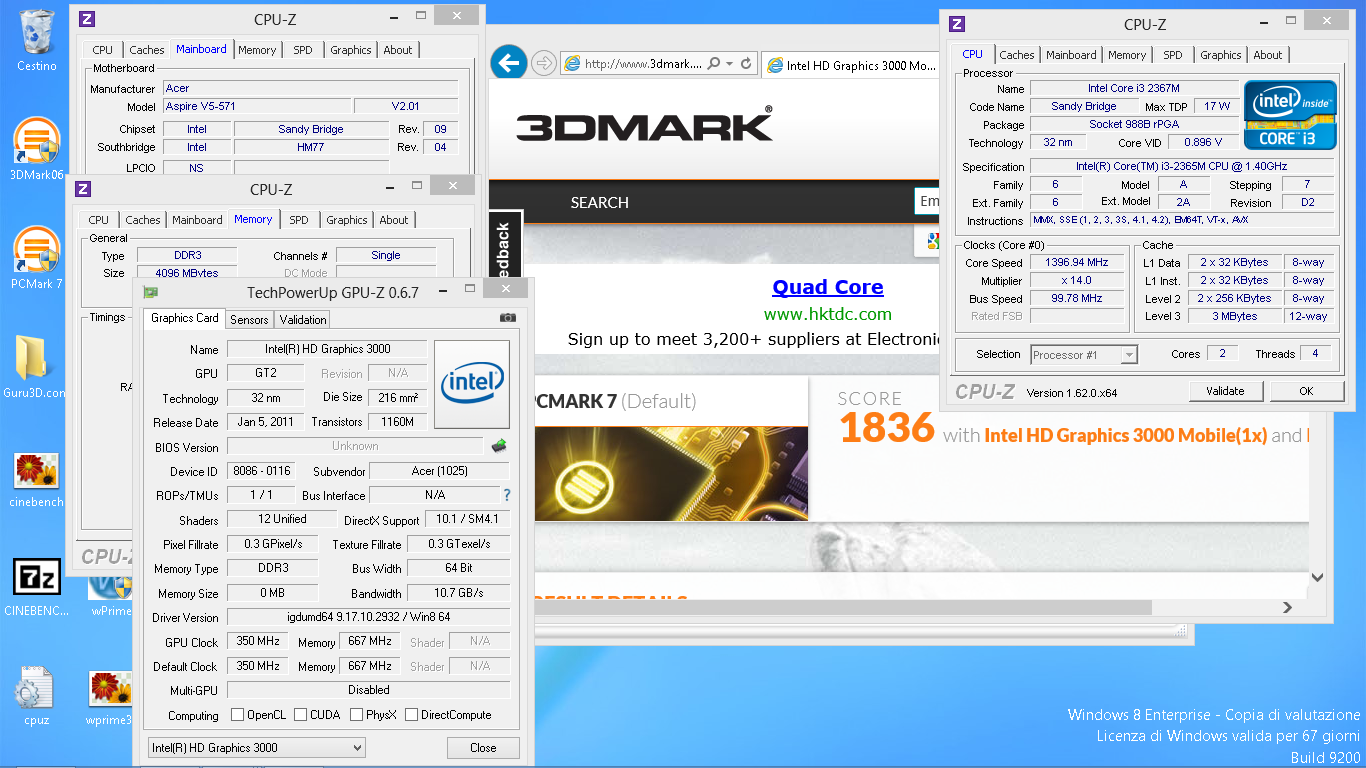
Task: Open the PCMark 7 desktop shortcut
Action: pos(36,257)
